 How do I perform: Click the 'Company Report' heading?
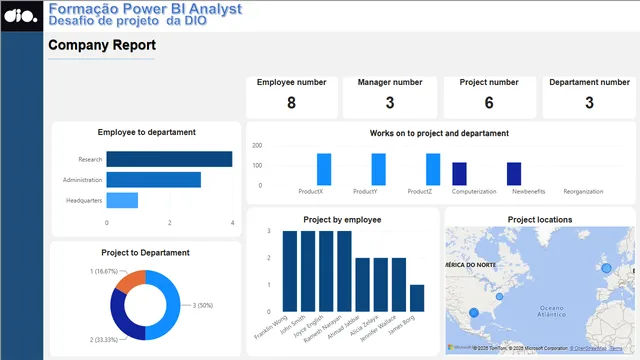pyautogui.click(x=102, y=45)
